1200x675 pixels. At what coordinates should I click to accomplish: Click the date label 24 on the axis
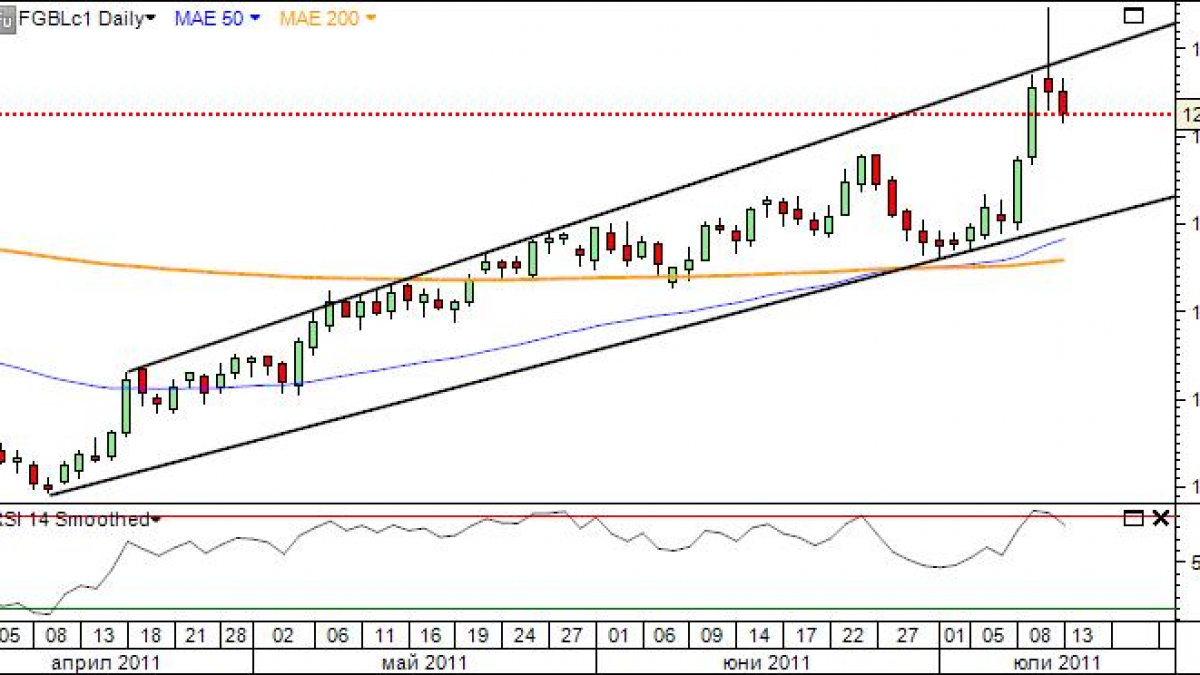point(523,635)
